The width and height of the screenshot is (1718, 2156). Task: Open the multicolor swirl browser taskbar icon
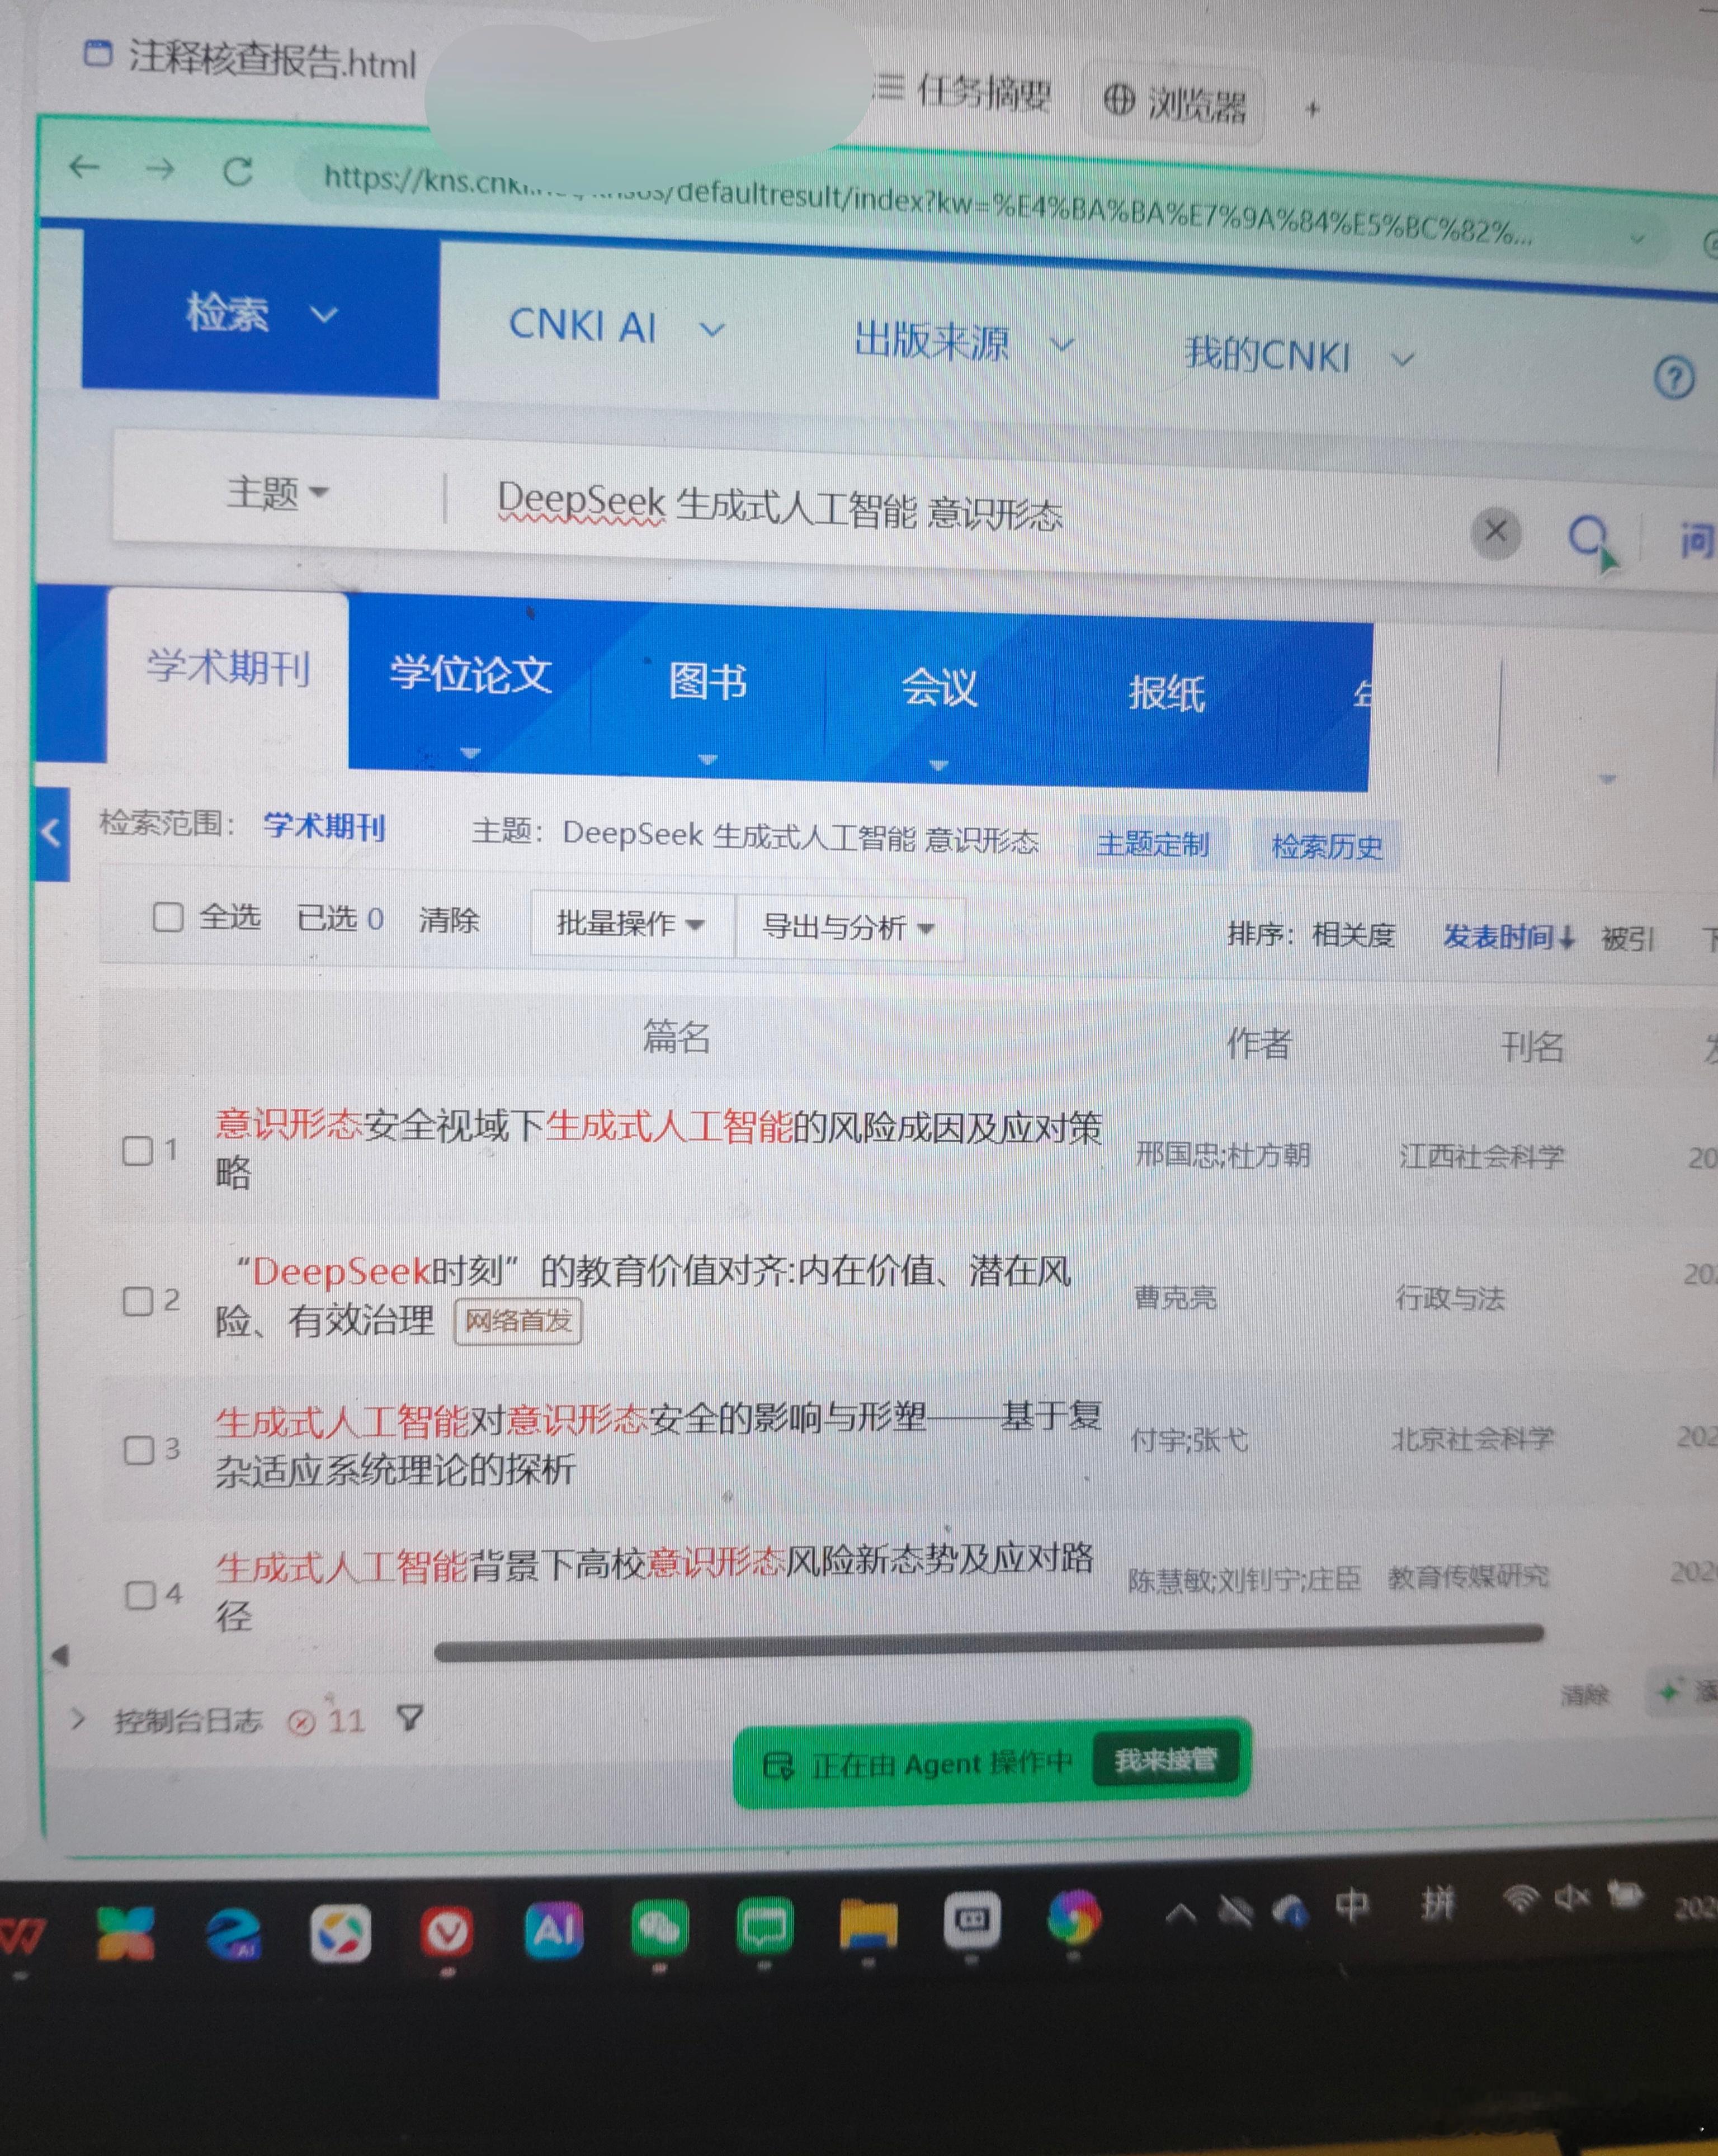coord(1074,1917)
